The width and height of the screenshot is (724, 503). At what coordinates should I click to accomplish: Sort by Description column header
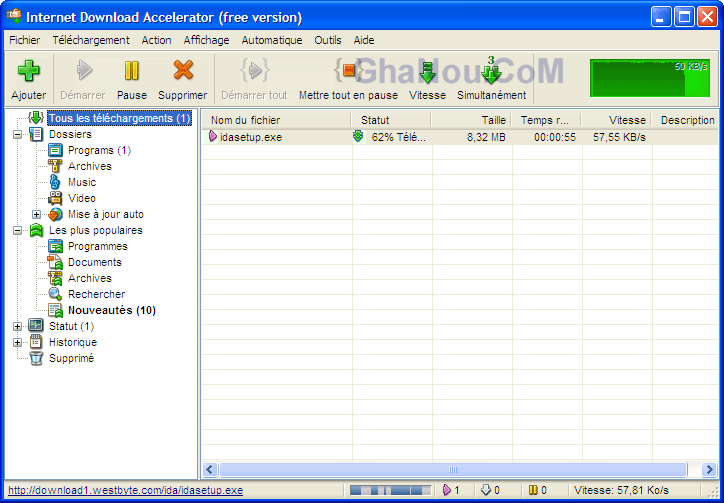tap(685, 120)
